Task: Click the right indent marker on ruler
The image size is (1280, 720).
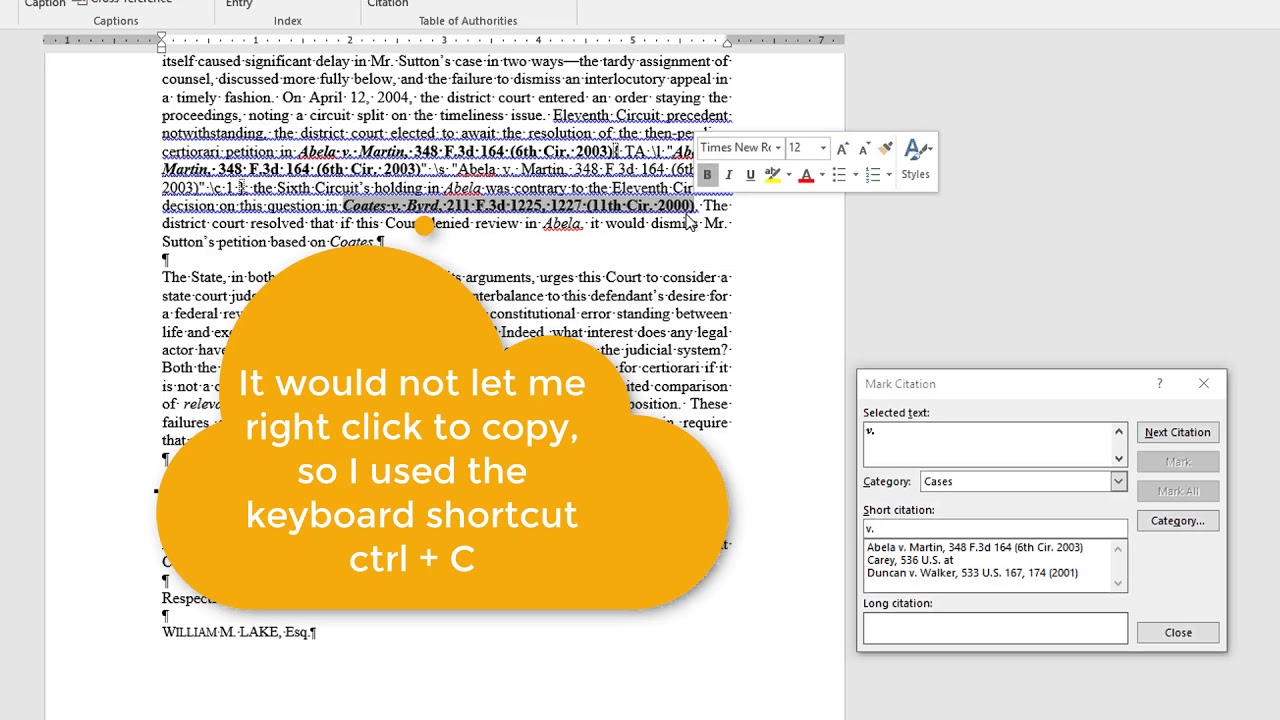Action: coord(727,42)
